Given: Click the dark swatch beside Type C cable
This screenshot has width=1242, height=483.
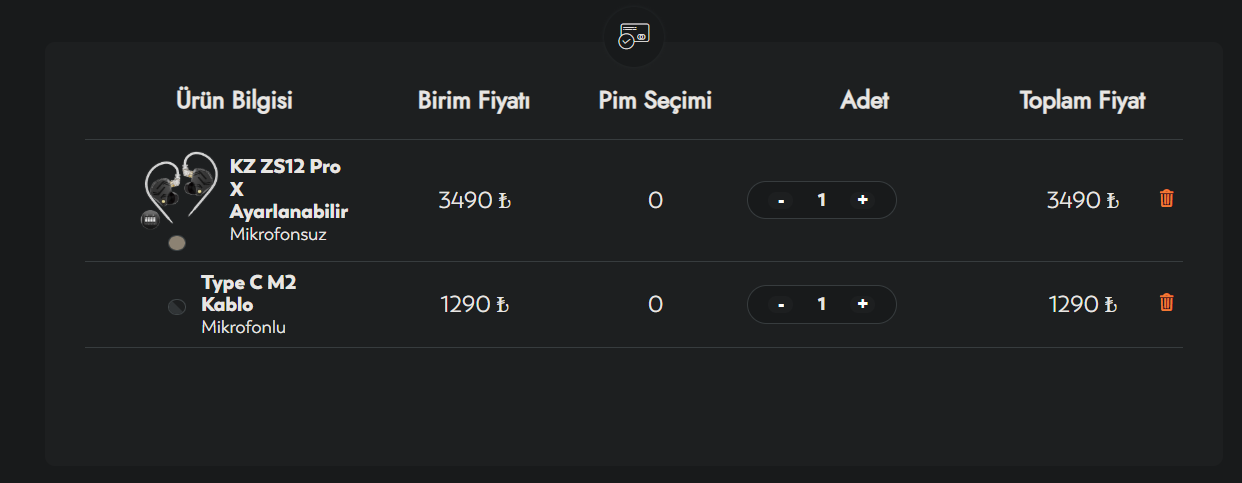Looking at the screenshot, I should point(177,307).
